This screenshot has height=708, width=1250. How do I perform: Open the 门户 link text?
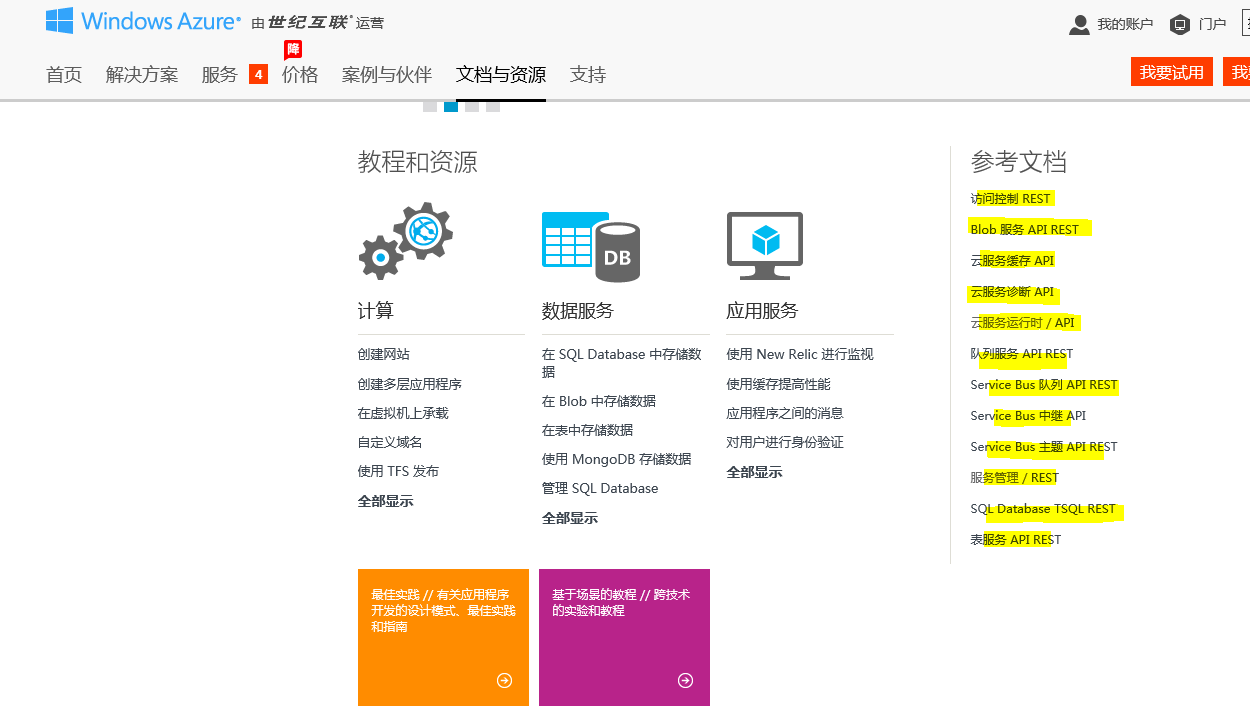pyautogui.click(x=1212, y=24)
